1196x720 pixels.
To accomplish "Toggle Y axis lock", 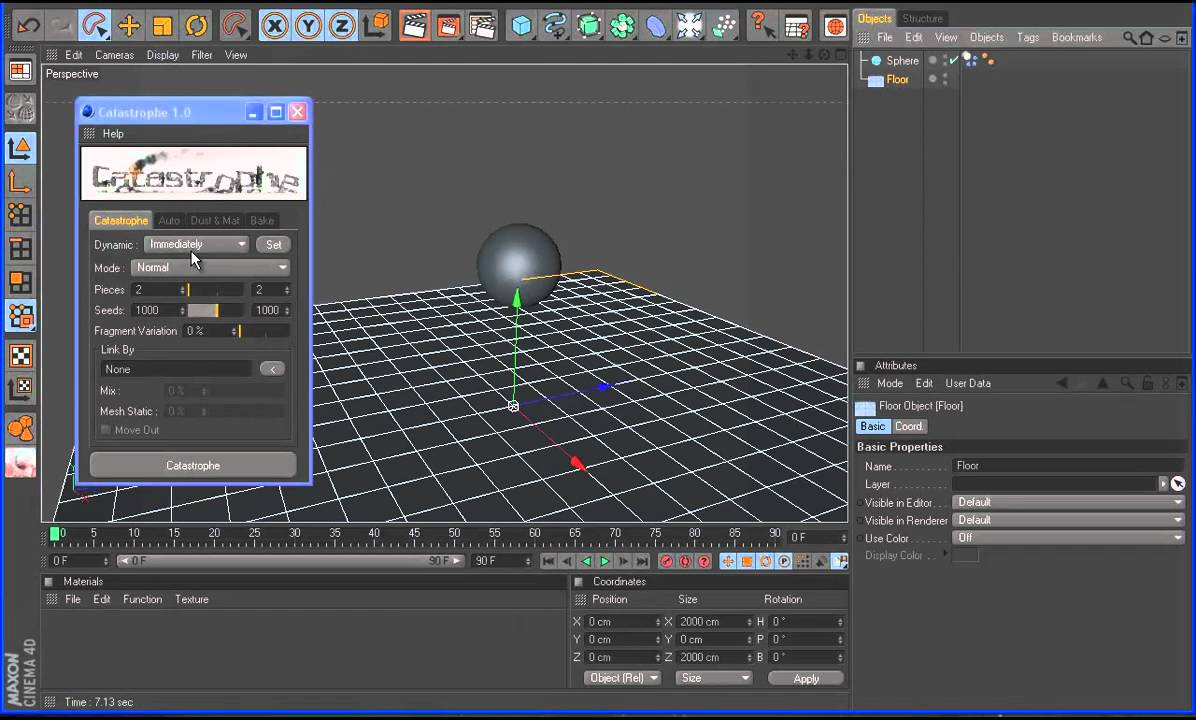I will pyautogui.click(x=308, y=27).
